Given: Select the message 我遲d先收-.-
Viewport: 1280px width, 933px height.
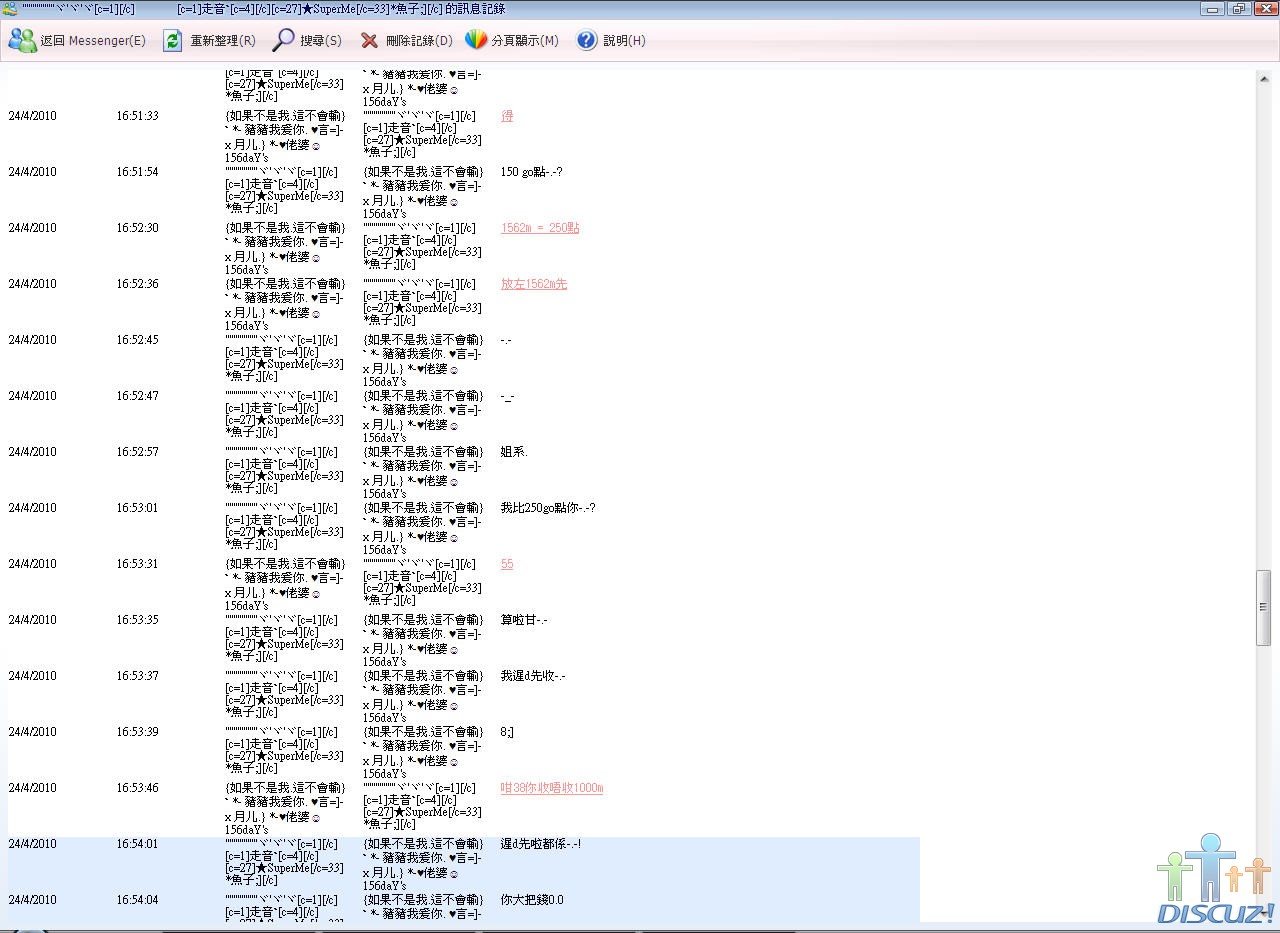Looking at the screenshot, I should (x=533, y=676).
